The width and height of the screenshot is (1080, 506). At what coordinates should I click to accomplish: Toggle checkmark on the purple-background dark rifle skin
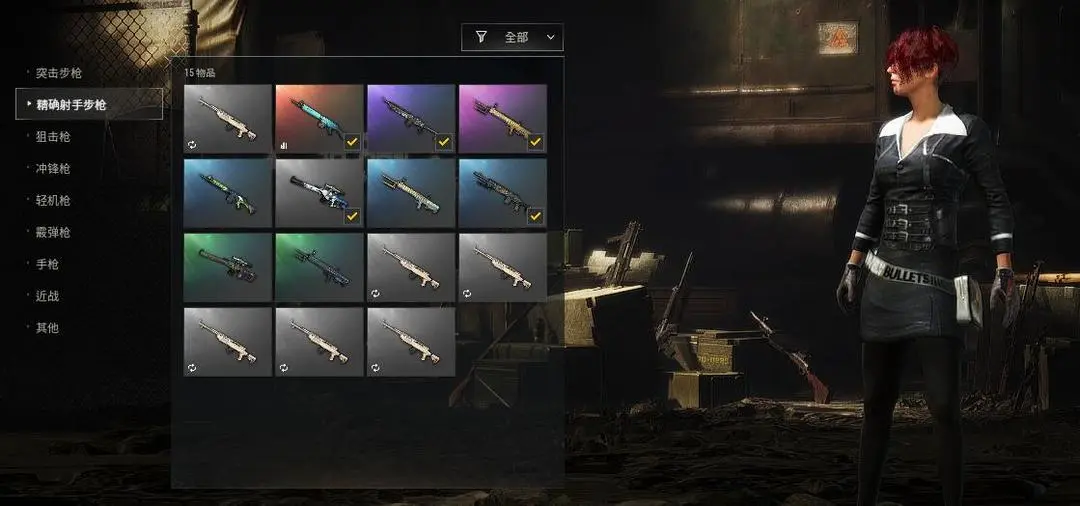click(444, 142)
